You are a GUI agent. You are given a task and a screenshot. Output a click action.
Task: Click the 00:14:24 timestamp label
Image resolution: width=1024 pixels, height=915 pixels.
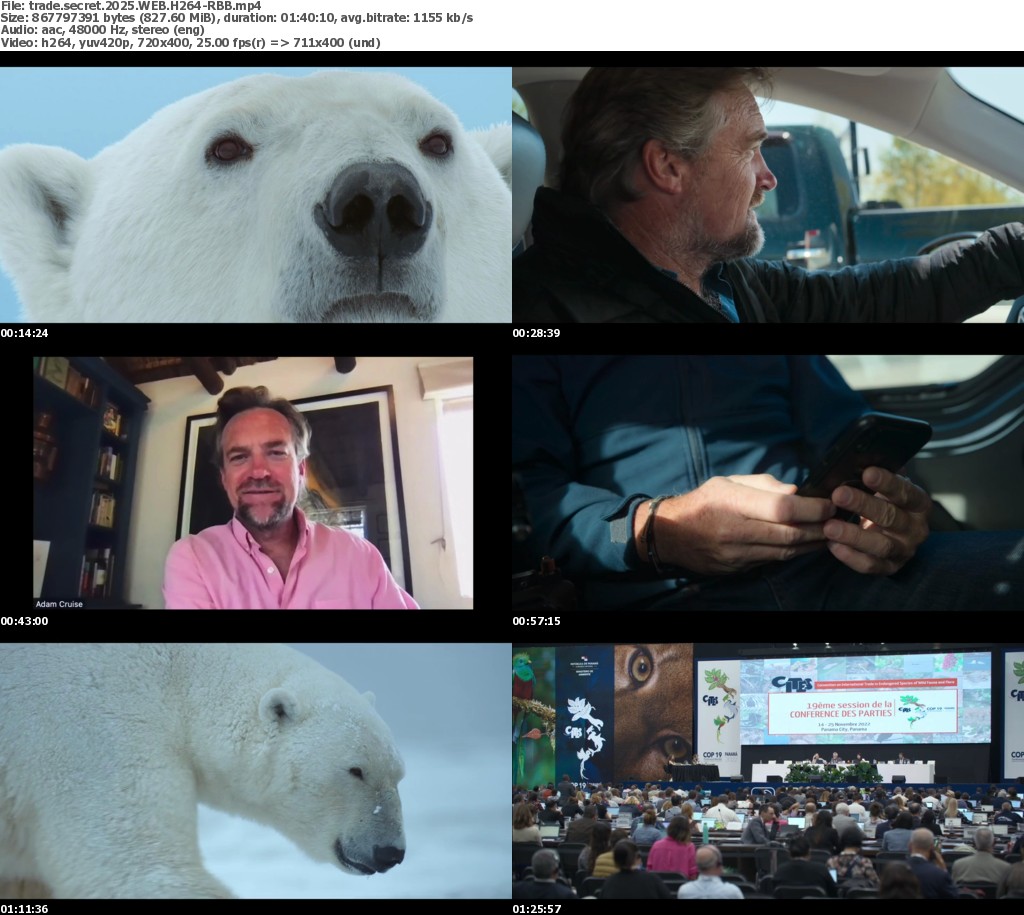coord(24,333)
